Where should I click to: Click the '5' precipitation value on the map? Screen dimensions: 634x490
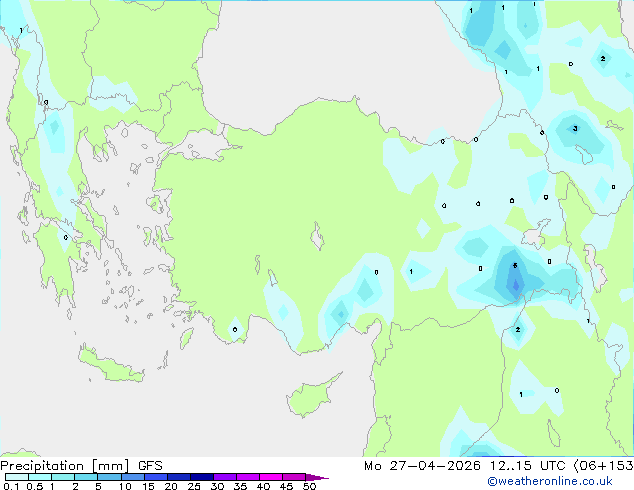[x=515, y=266]
